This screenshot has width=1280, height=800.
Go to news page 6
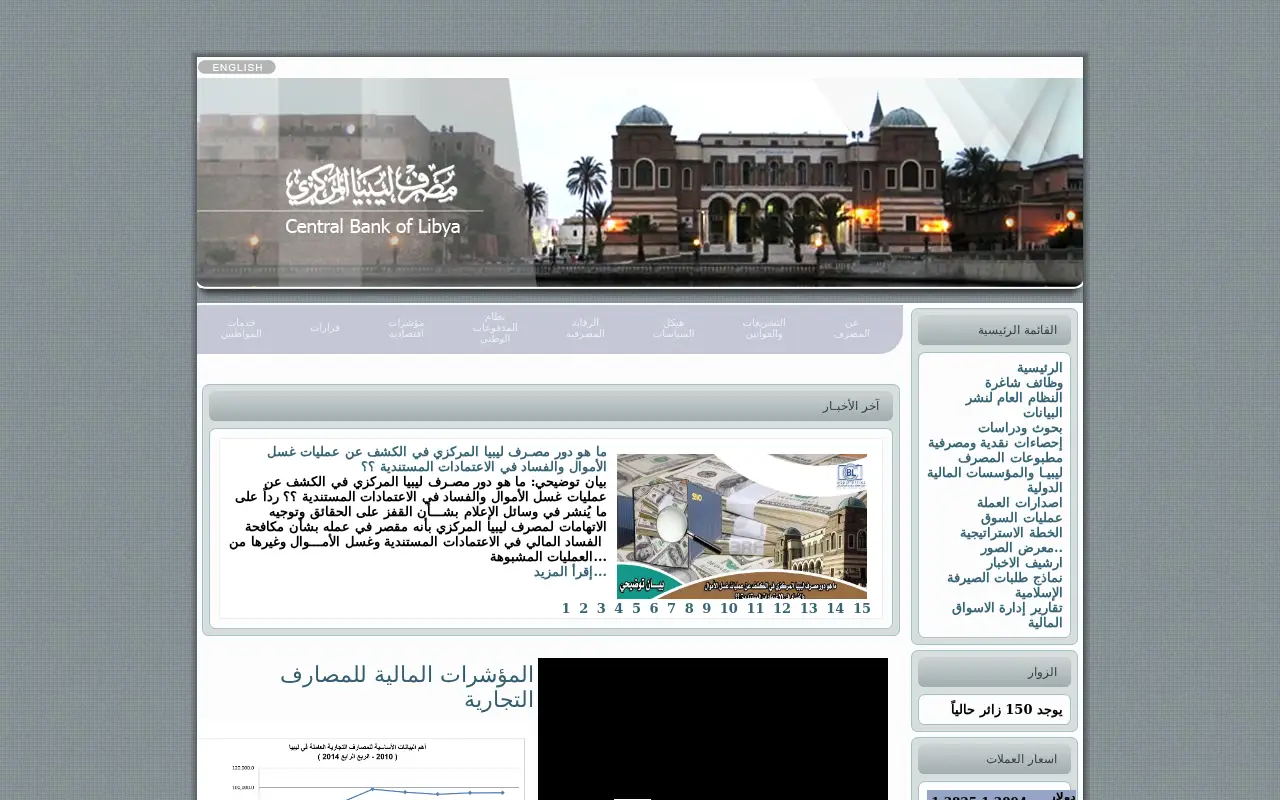[x=654, y=608]
